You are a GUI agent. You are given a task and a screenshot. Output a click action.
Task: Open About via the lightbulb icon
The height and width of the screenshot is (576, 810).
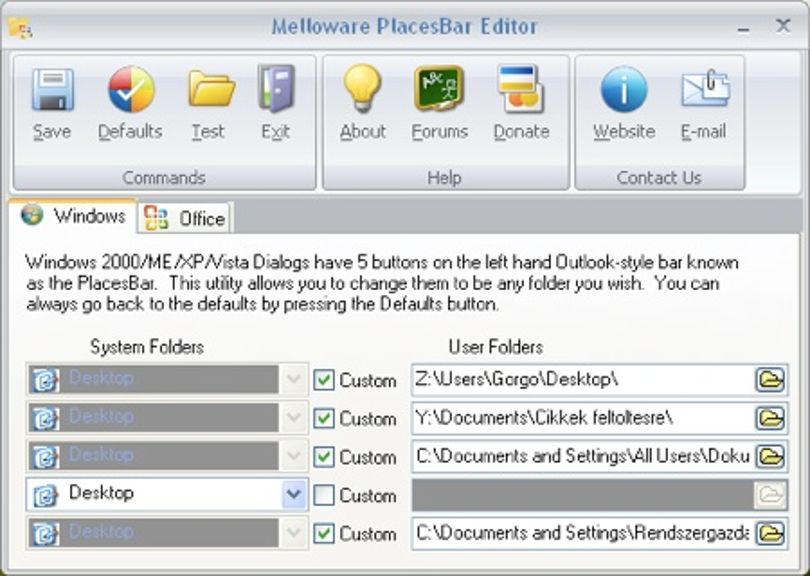click(363, 89)
